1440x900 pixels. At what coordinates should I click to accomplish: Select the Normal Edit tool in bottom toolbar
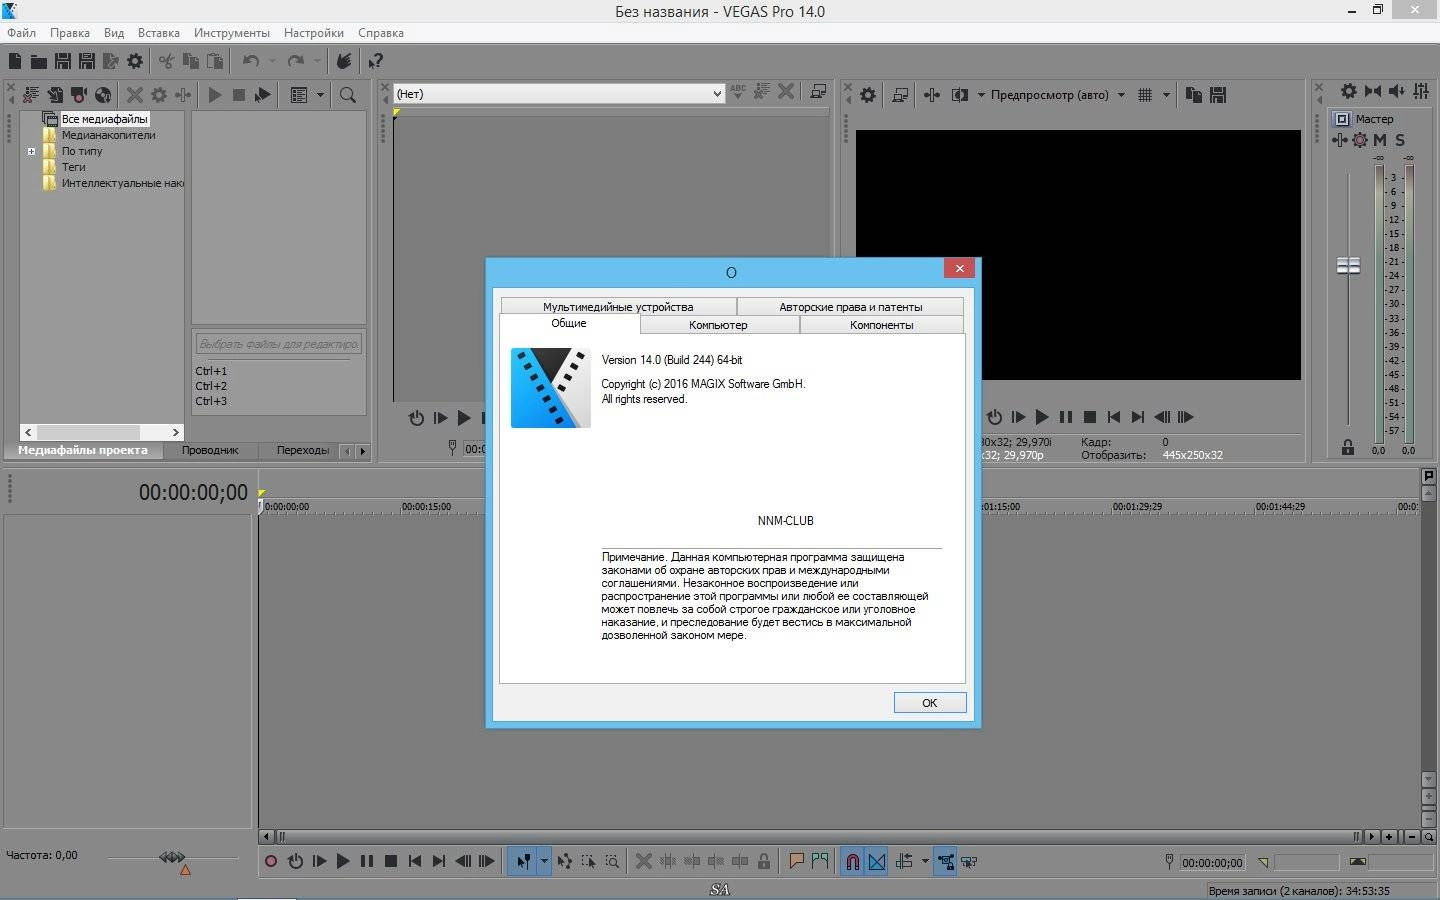523,861
